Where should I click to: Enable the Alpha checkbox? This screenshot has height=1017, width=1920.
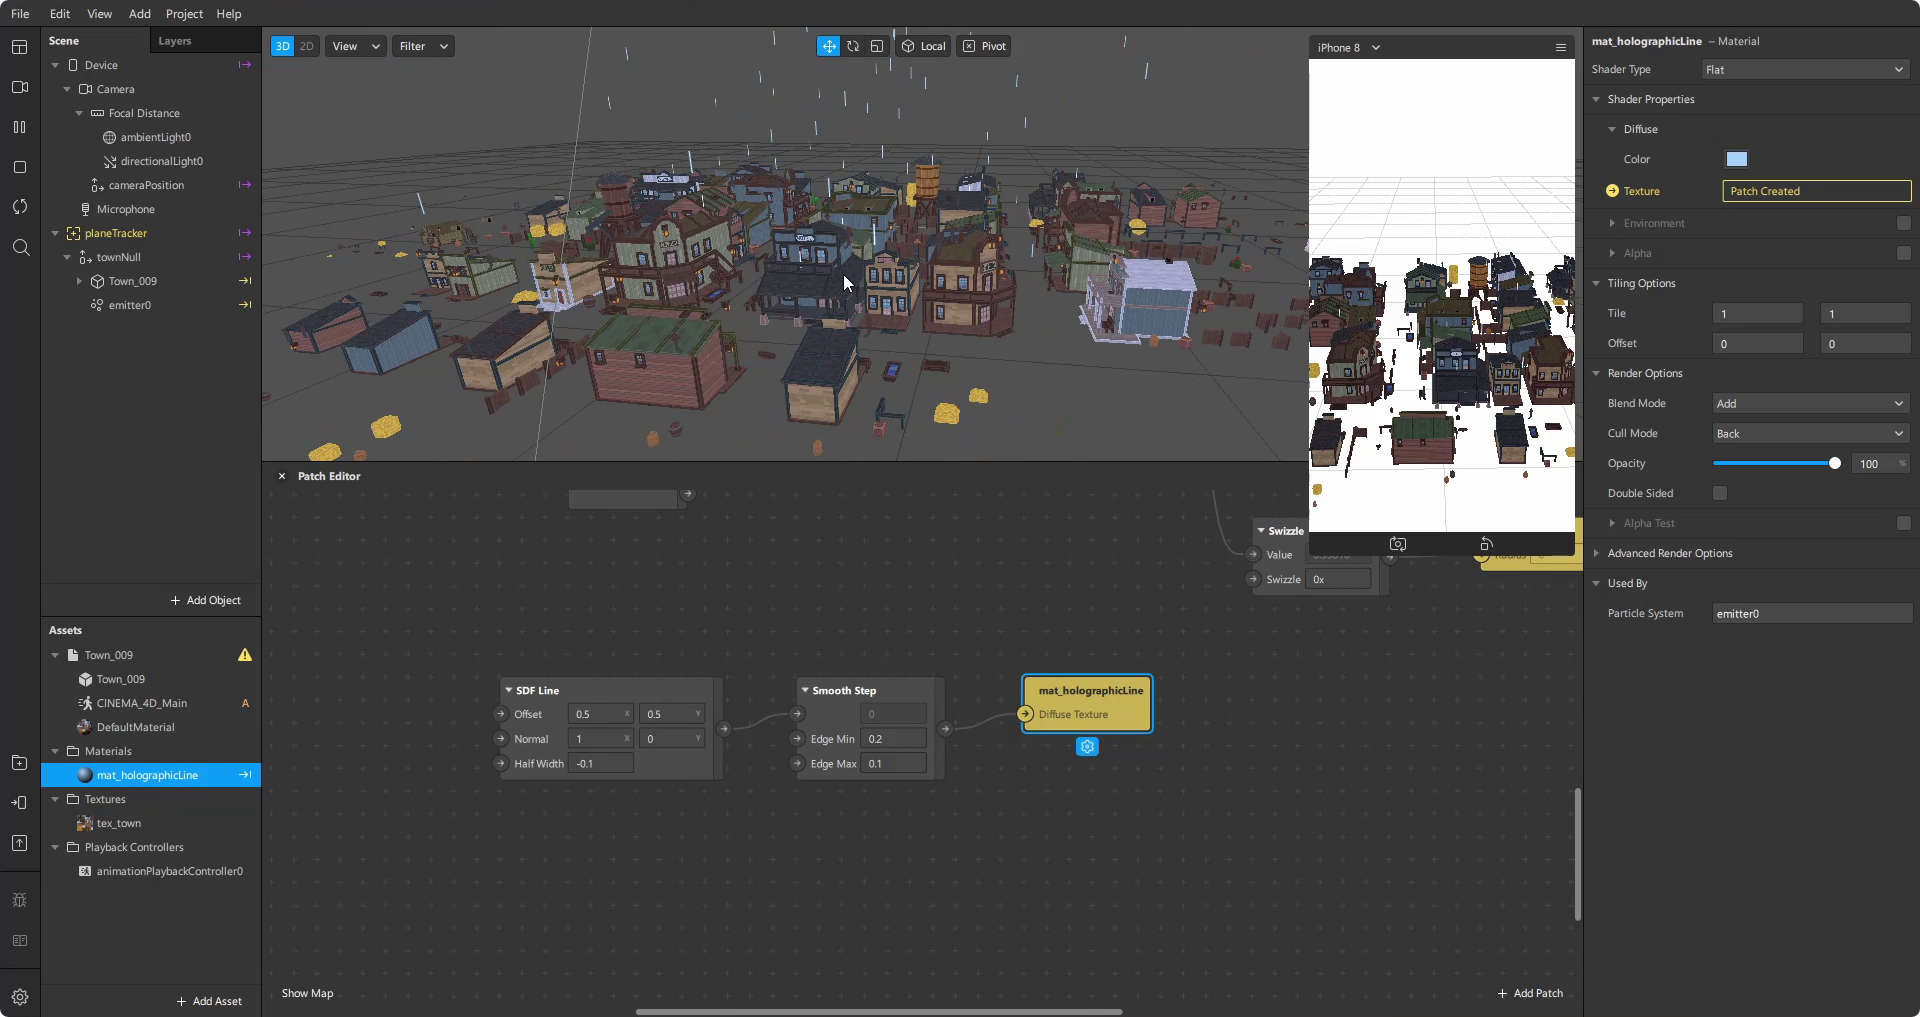[1903, 253]
